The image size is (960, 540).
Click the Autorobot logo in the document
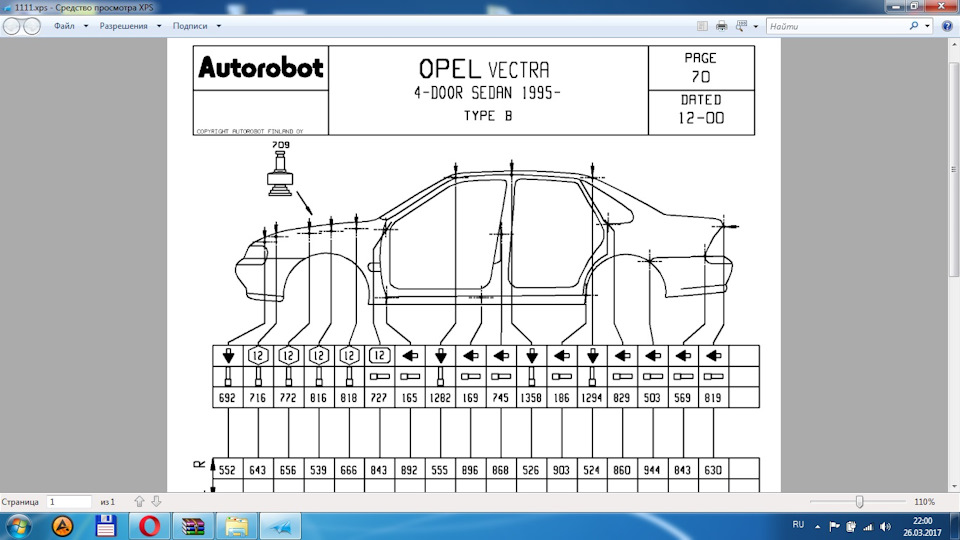tap(261, 67)
